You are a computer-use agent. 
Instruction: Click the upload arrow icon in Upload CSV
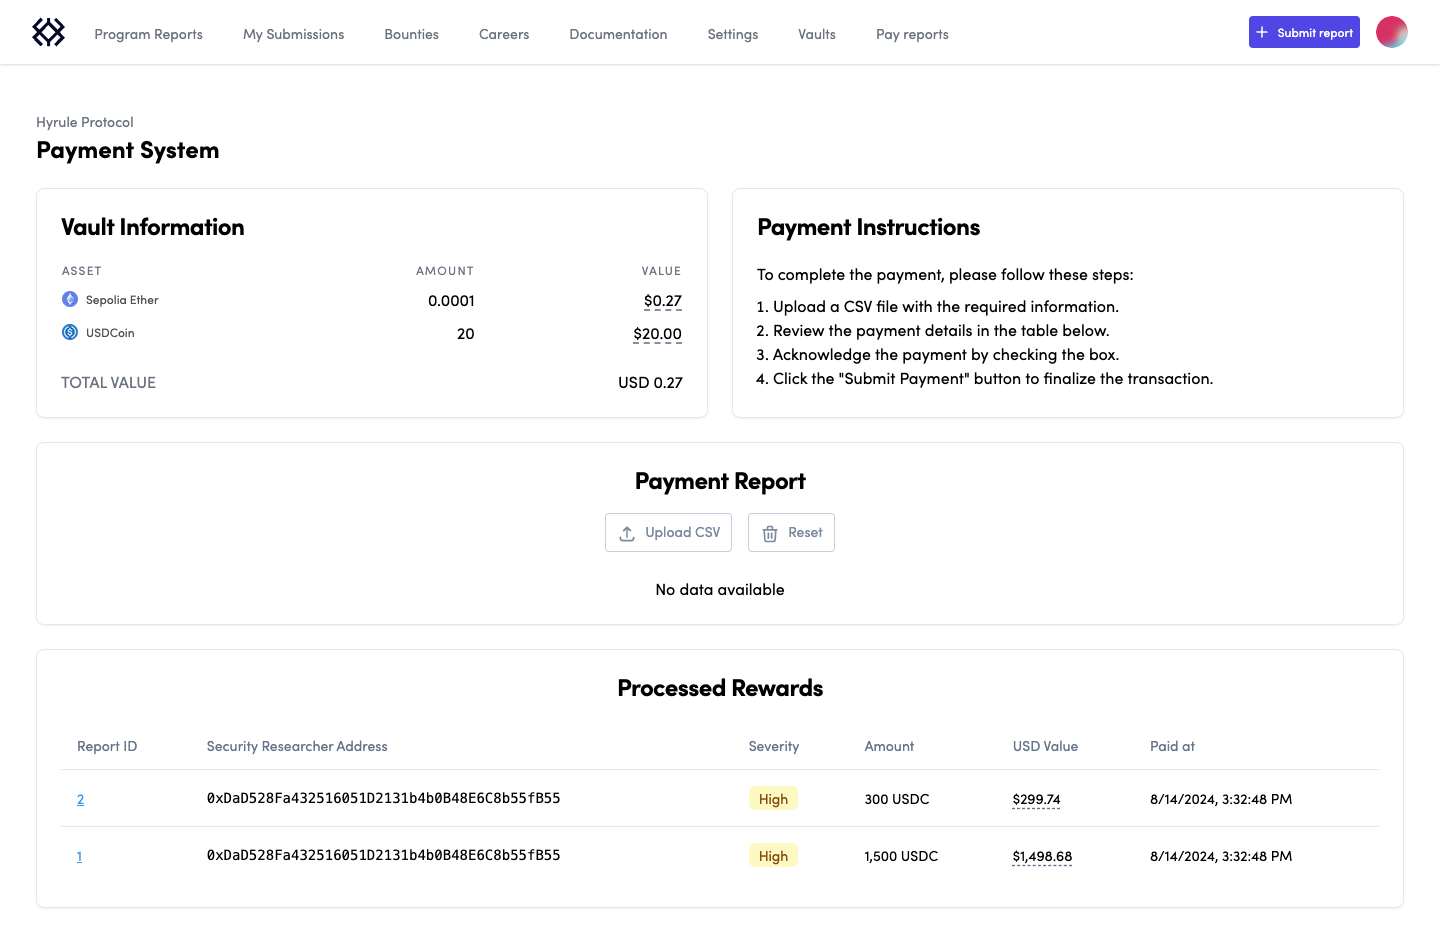point(627,533)
